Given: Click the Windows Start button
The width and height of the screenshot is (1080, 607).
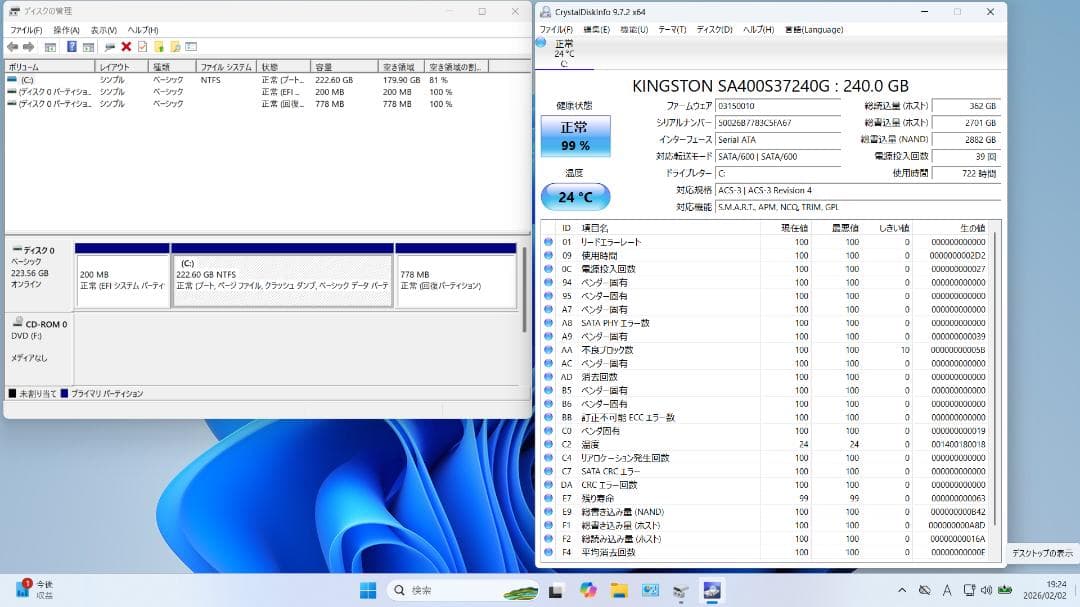Looking at the screenshot, I should (x=368, y=589).
